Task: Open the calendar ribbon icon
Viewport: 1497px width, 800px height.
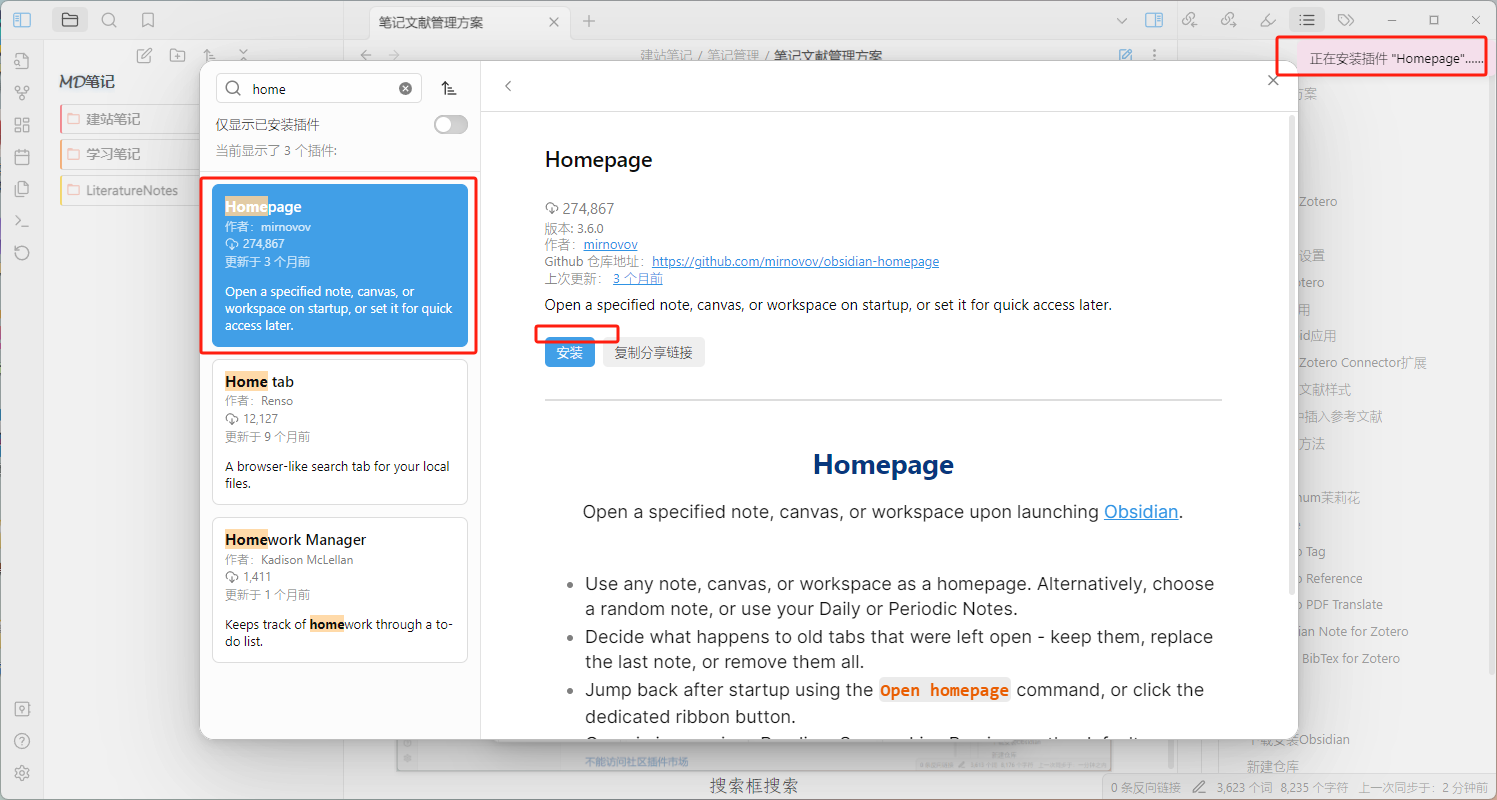Action: [22, 157]
